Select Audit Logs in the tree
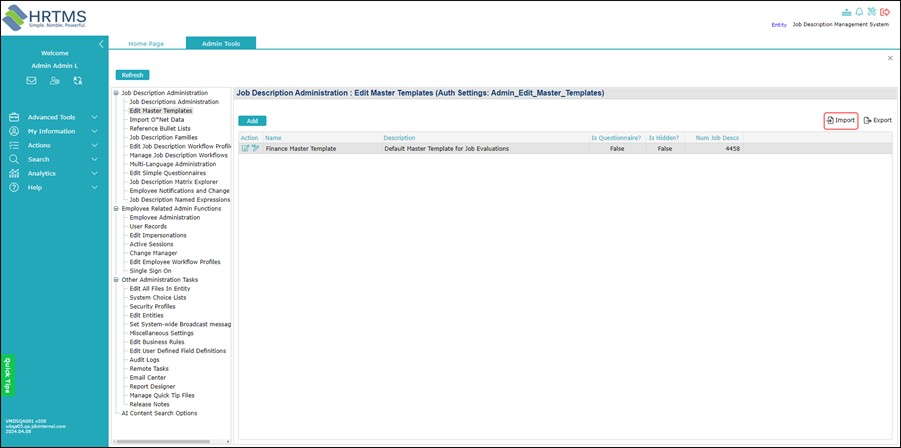Image resolution: width=901 pixels, height=448 pixels. click(145, 360)
